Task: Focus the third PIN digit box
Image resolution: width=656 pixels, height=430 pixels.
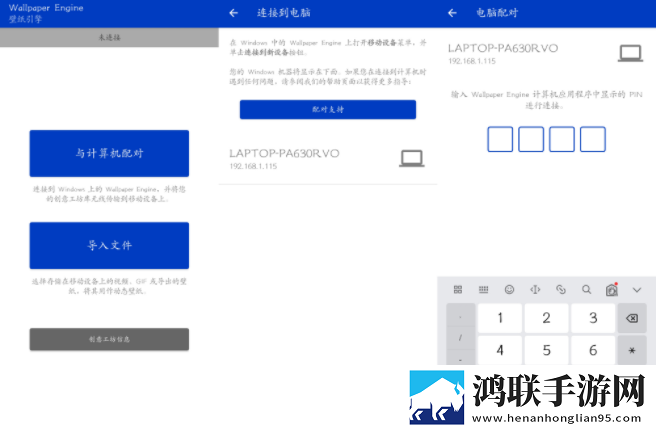Action: click(x=561, y=139)
